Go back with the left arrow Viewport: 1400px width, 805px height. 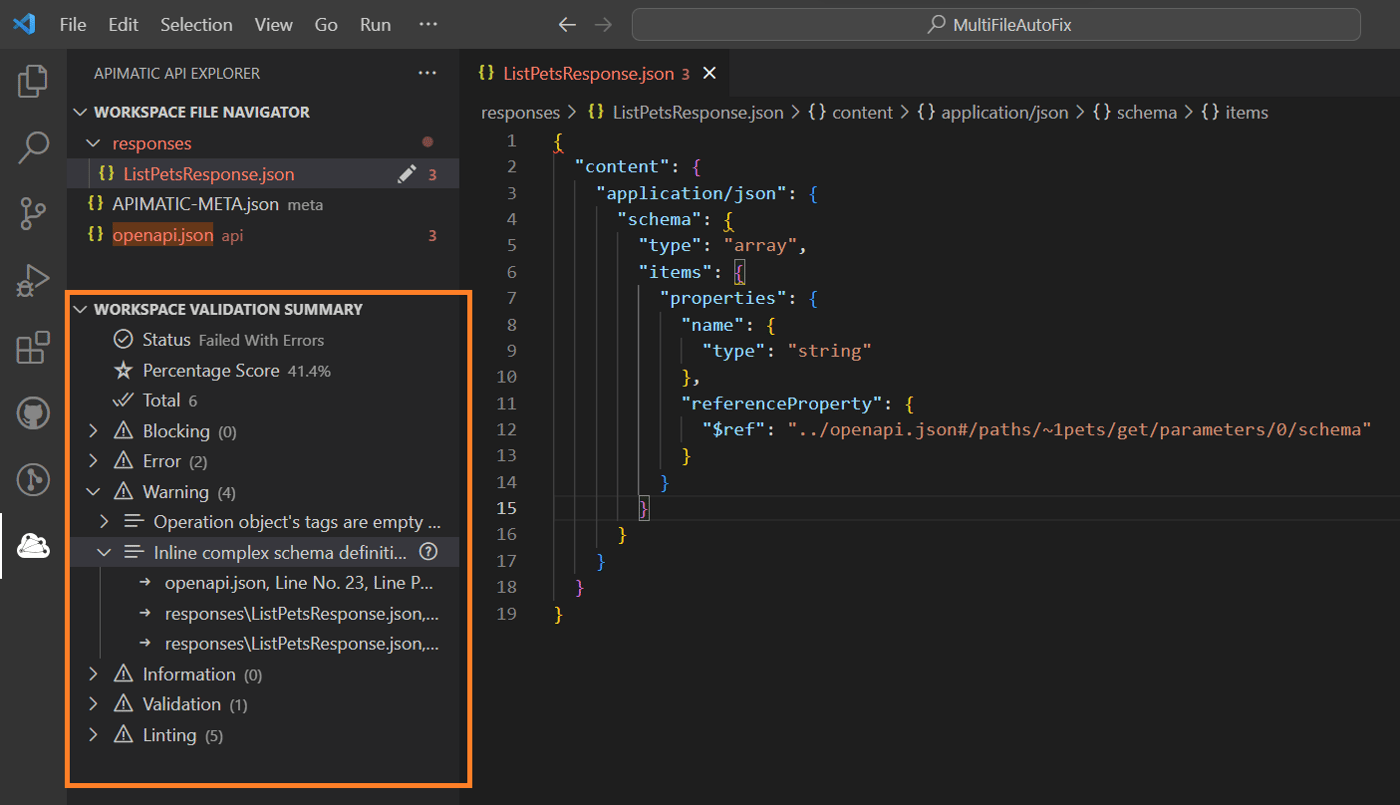point(567,25)
